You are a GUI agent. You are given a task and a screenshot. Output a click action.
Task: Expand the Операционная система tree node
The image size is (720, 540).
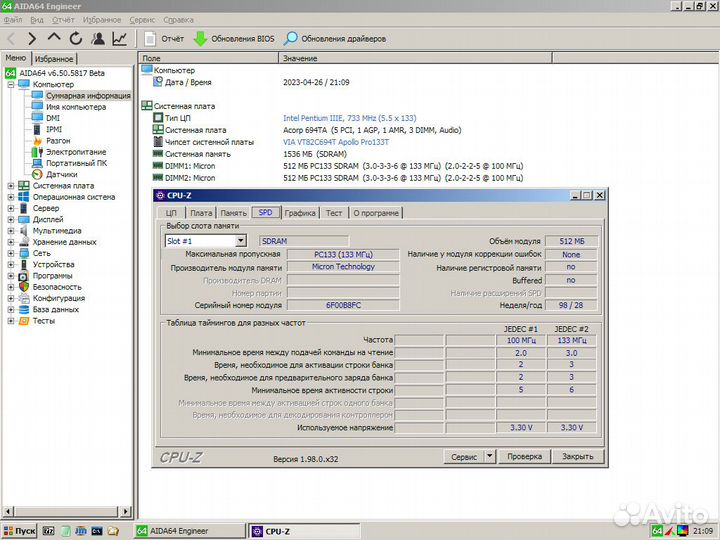11,197
